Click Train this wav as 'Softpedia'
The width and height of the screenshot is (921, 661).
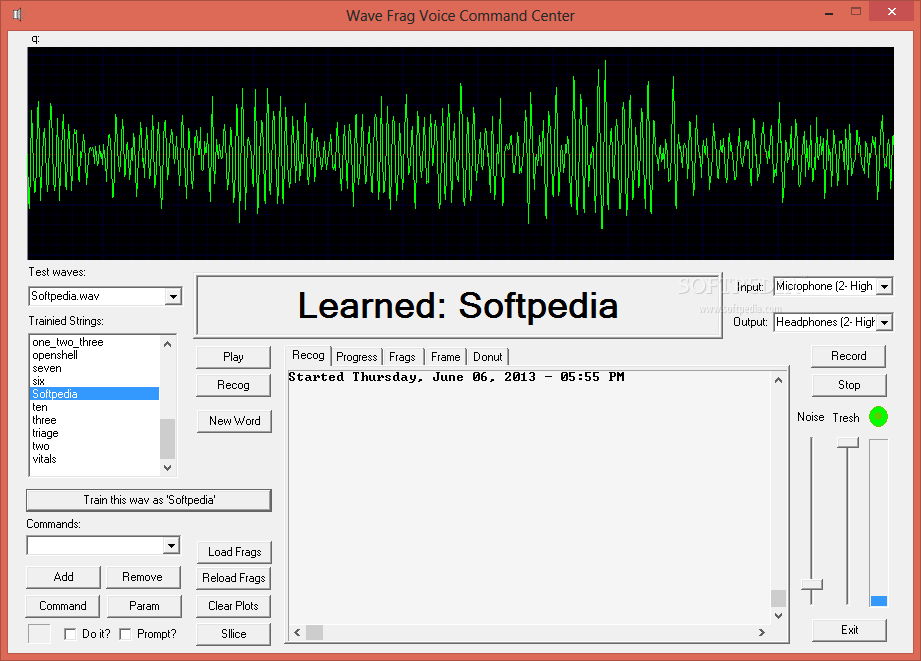[149, 500]
